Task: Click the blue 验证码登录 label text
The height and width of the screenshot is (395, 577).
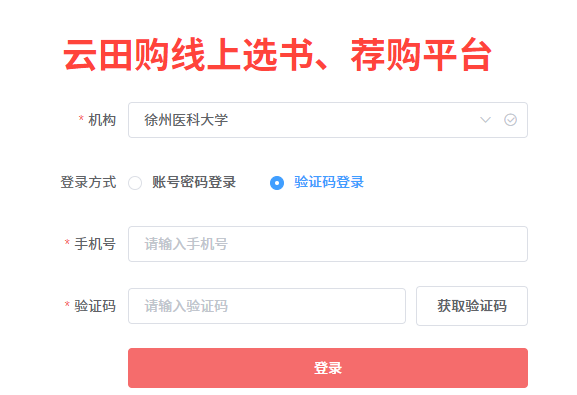Action: pos(329,182)
